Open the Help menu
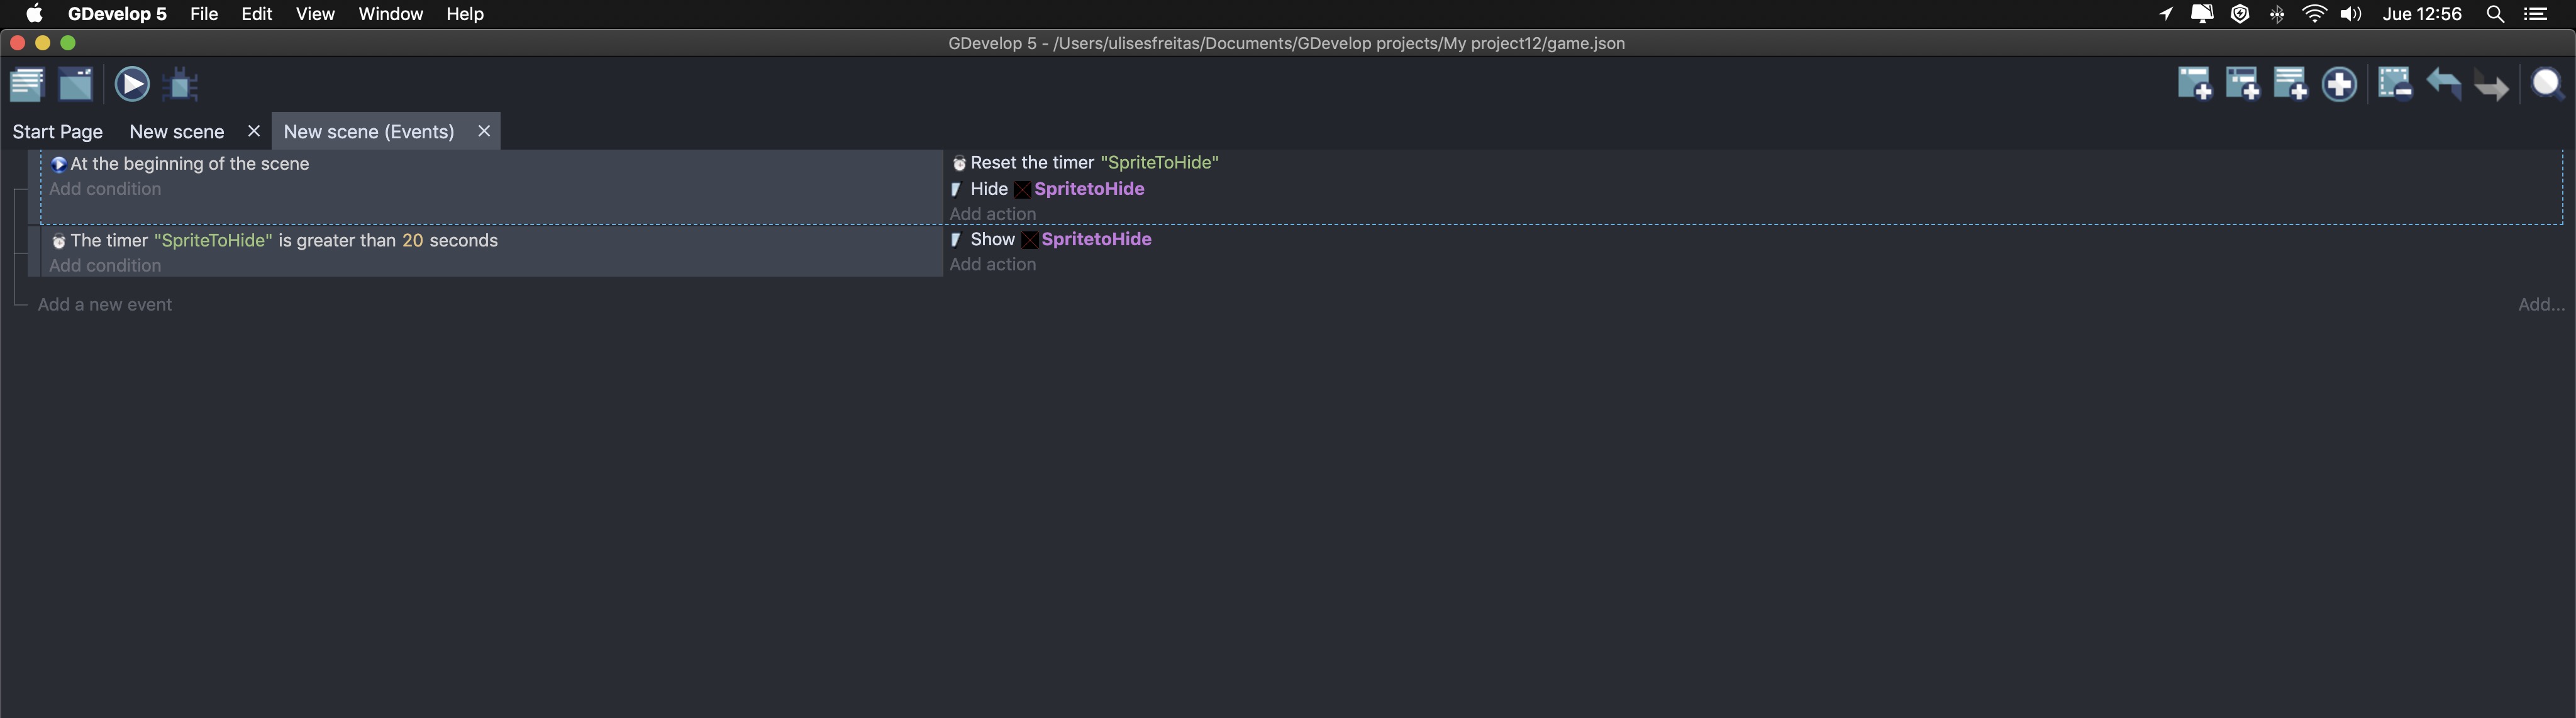 tap(465, 14)
